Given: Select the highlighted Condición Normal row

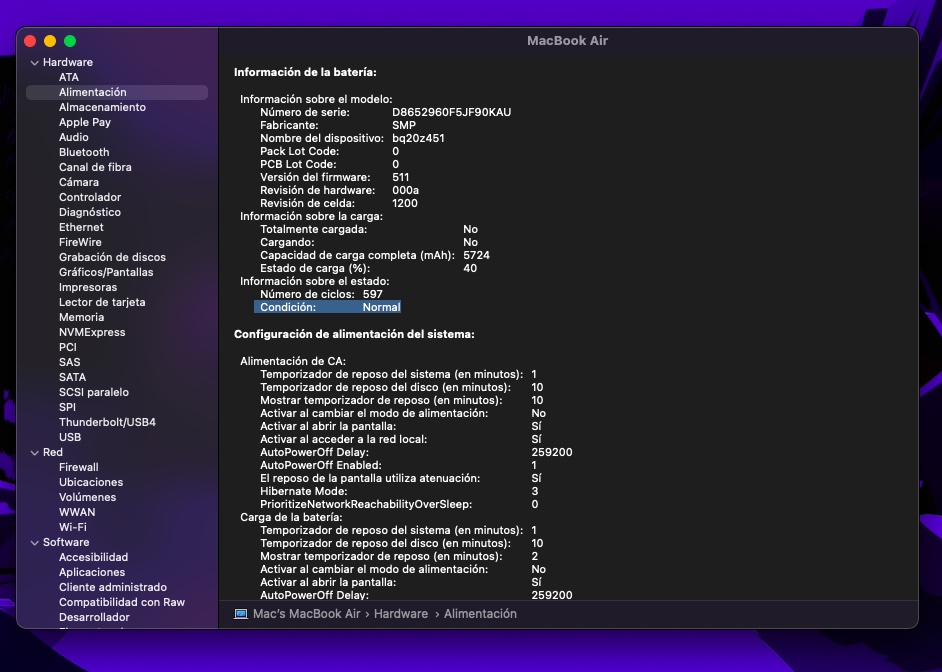Looking at the screenshot, I should pos(328,307).
